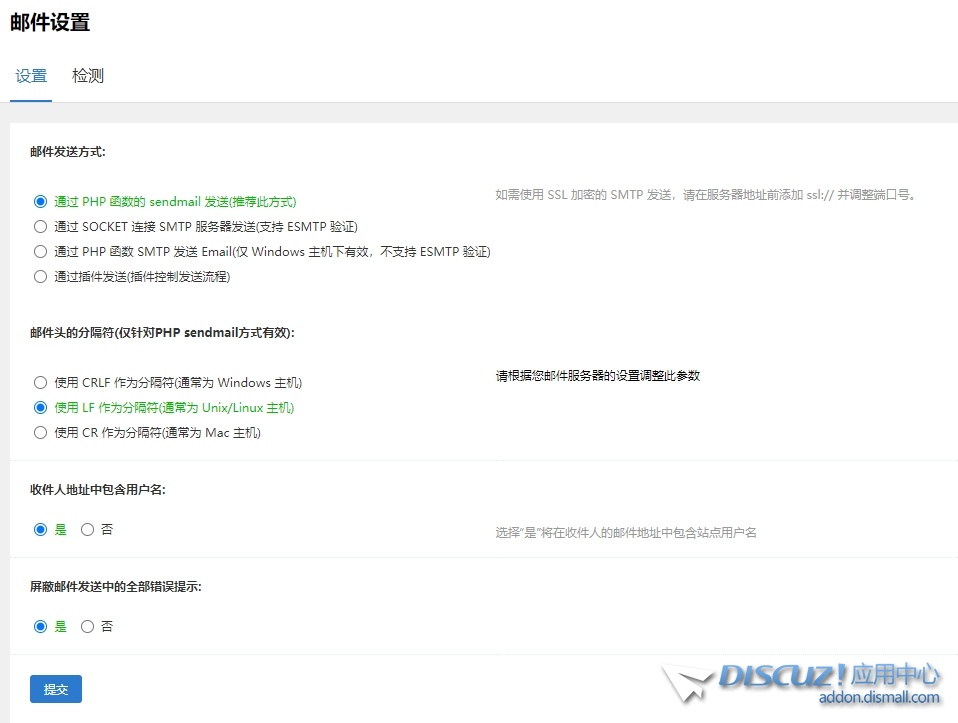The image size is (958, 723).
Task: Select PHP 函数 SMTP 发送 Email option
Action: coord(41,251)
